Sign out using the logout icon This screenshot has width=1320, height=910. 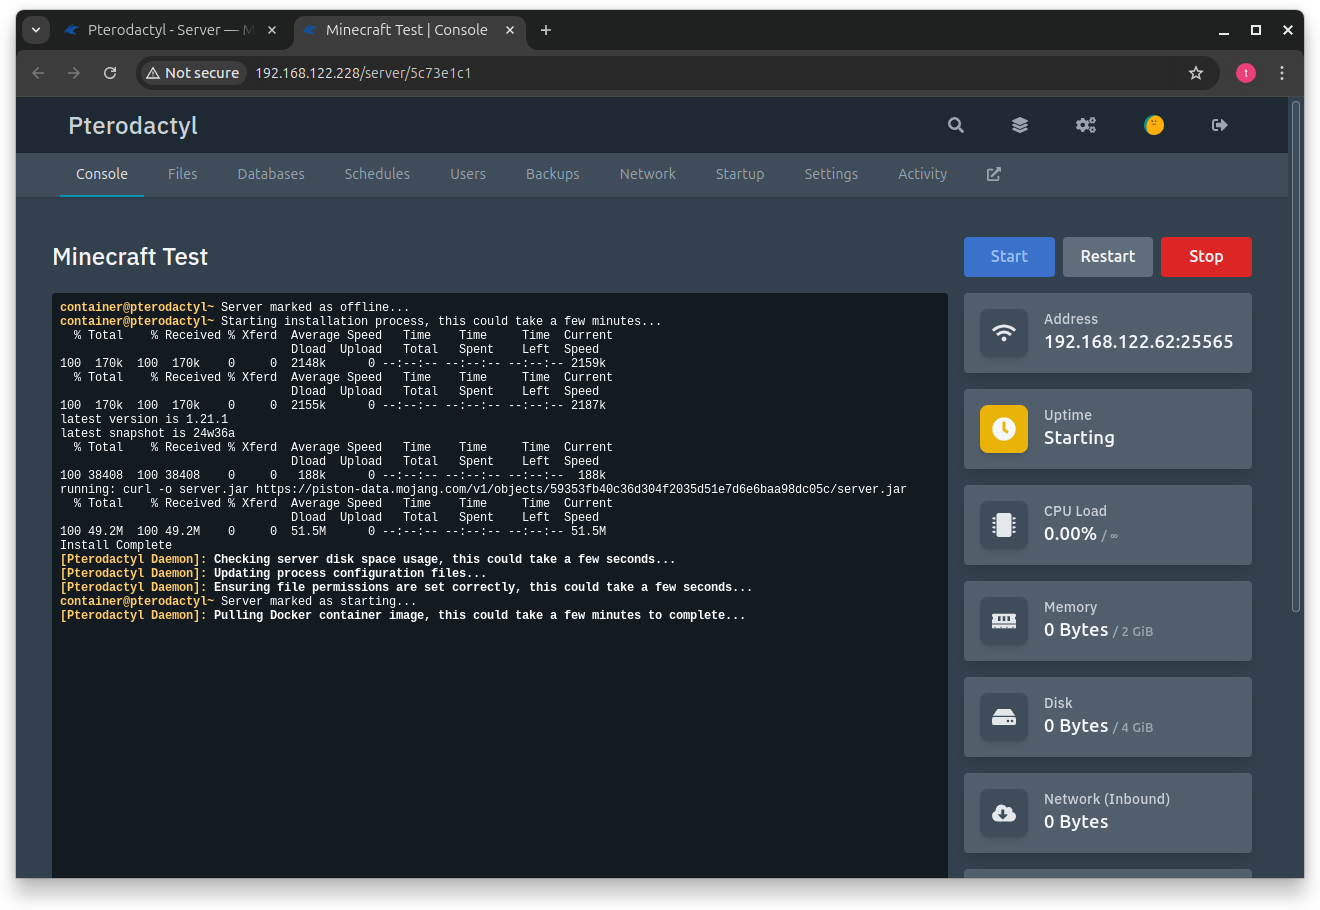(1220, 125)
